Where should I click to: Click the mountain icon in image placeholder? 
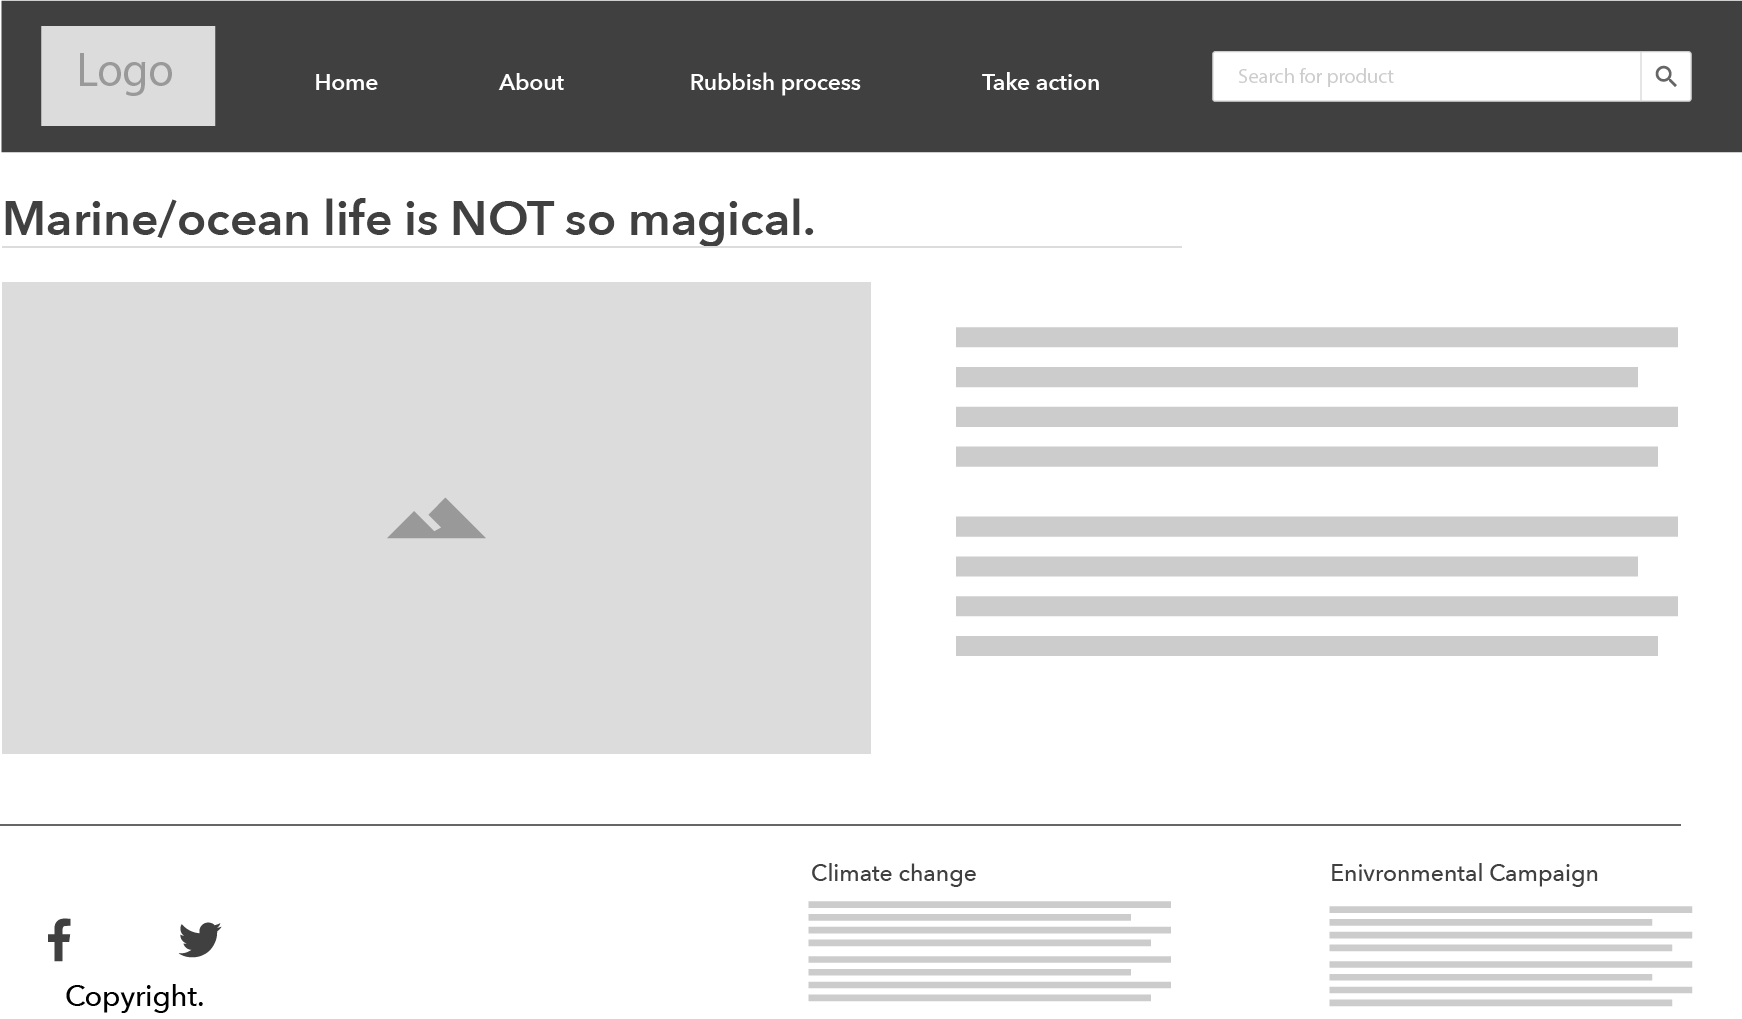coord(436,519)
